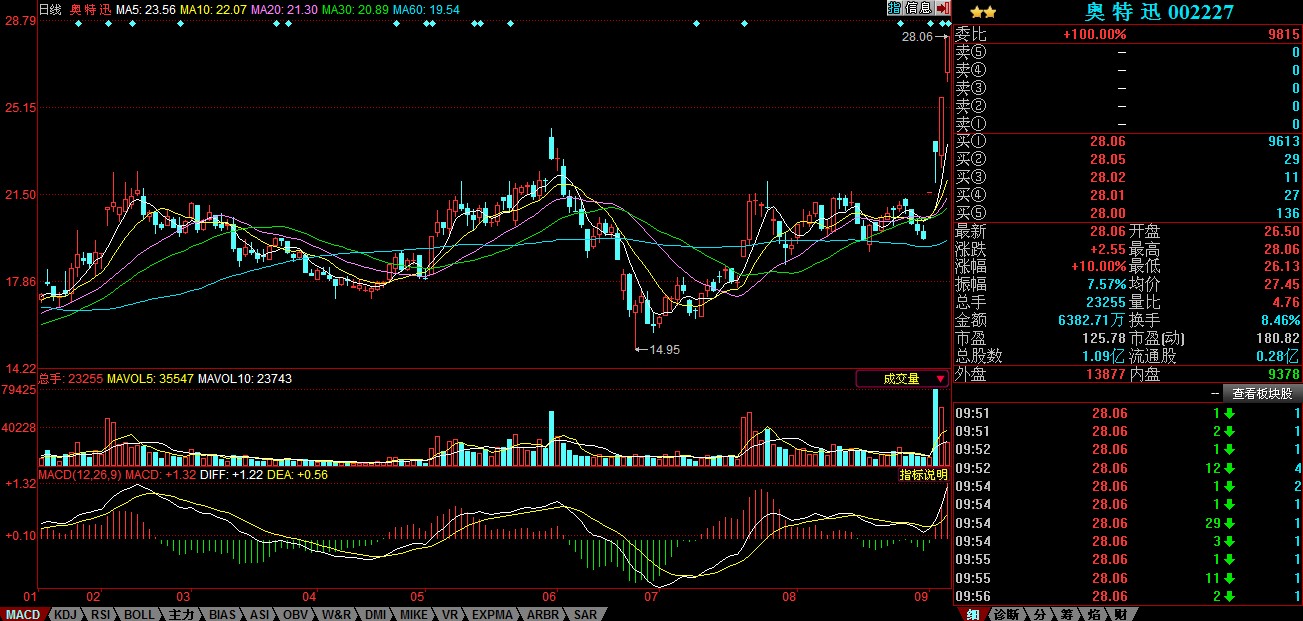Click the stock title 奥特迅 002227
Viewport: 1303px width, 621px height.
point(1160,12)
